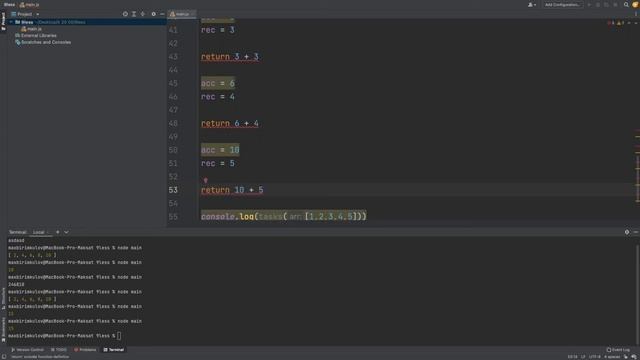Open the code-with-me user icon menu

click(x=532, y=4)
